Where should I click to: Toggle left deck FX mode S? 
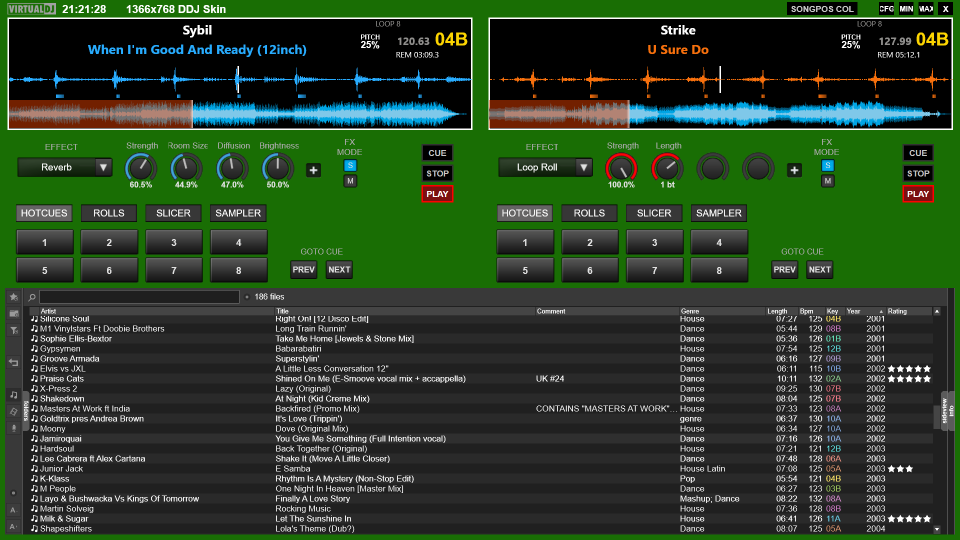tap(350, 165)
